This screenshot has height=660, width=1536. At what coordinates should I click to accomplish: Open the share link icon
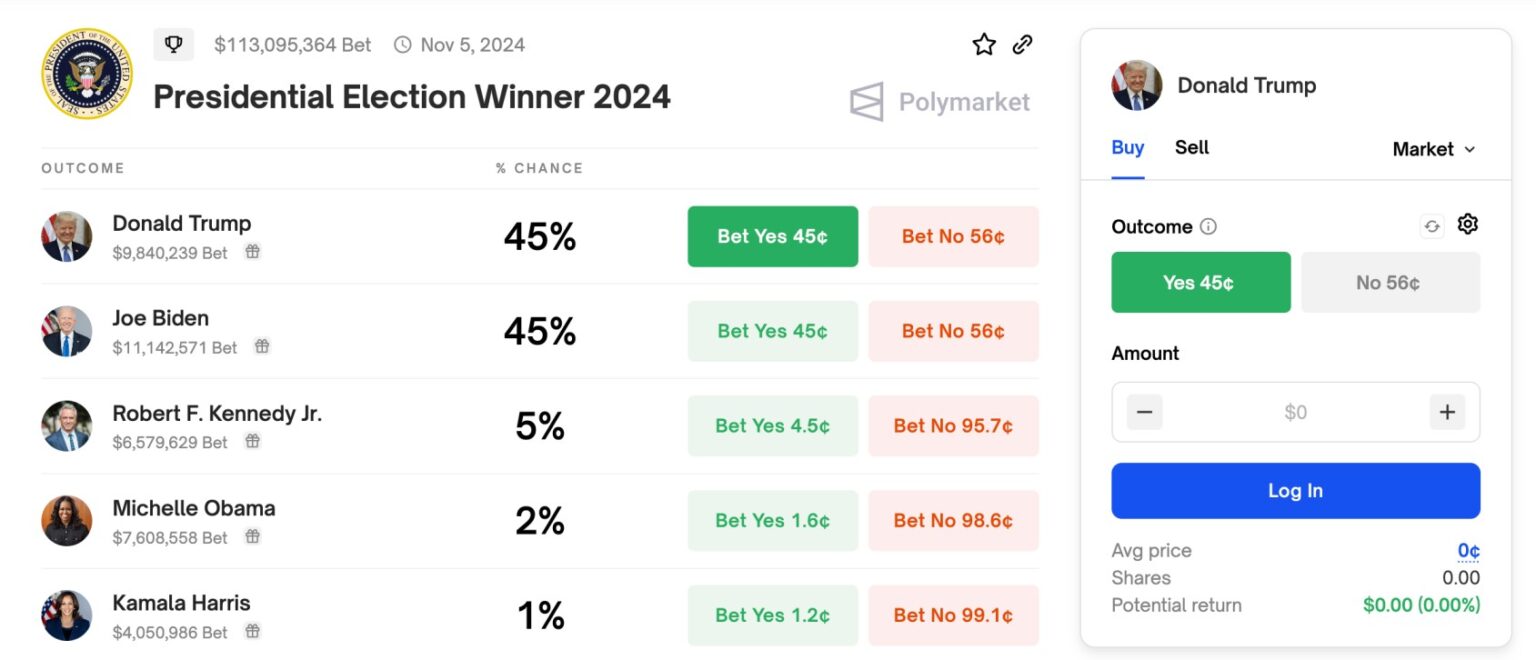click(x=1022, y=44)
